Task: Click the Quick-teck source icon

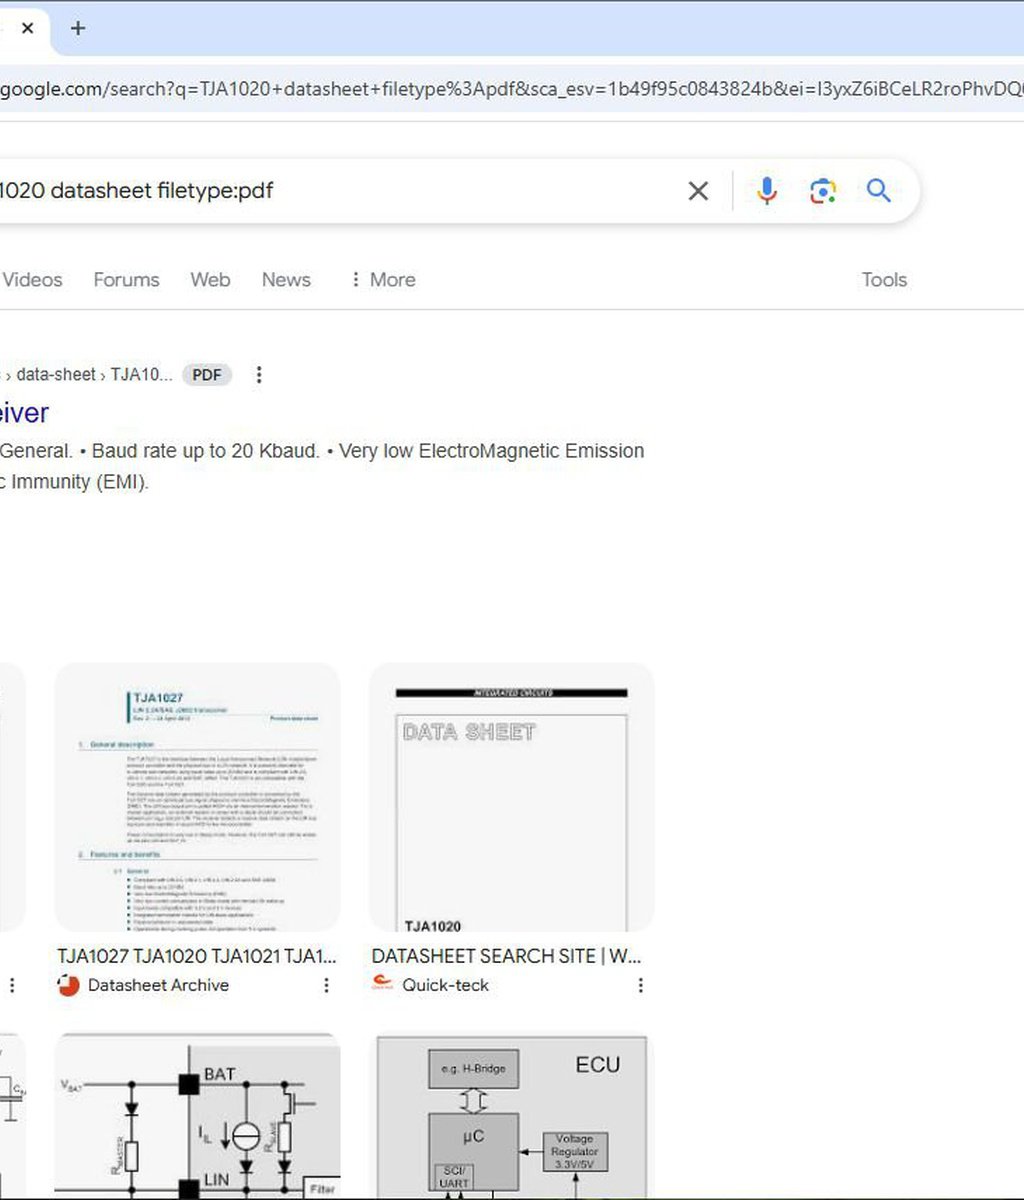Action: 382,985
